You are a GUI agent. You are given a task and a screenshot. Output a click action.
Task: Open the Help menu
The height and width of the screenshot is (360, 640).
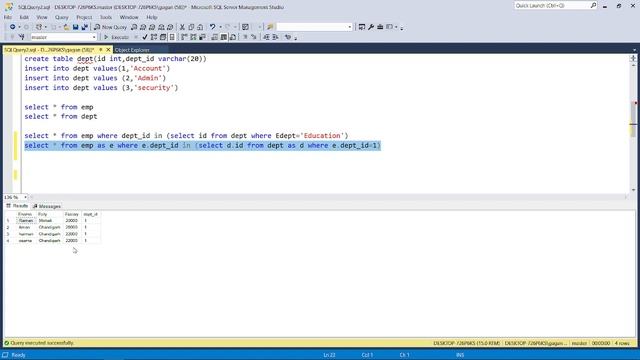click(x=152, y=17)
